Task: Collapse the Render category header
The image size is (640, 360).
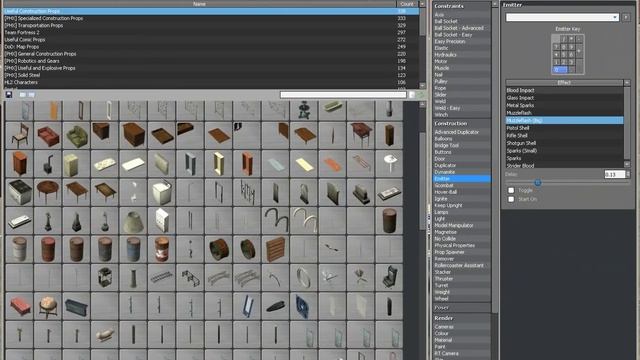Action: click(462, 318)
